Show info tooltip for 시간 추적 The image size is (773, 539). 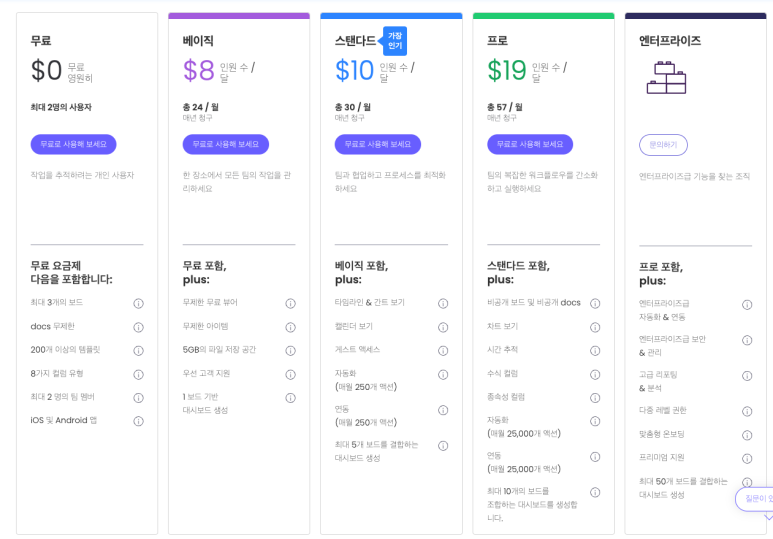594,350
